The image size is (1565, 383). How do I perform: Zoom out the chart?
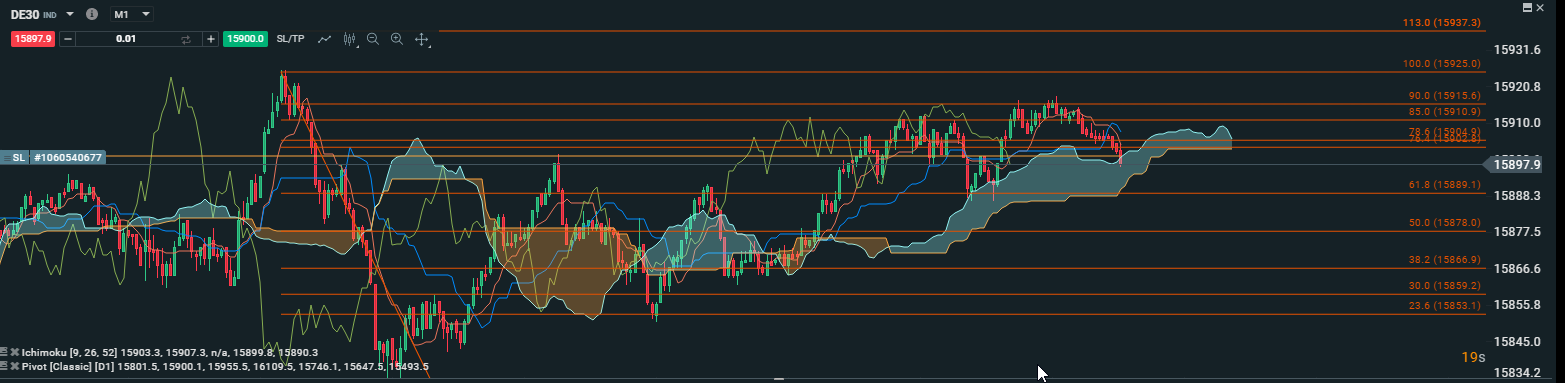pos(373,39)
